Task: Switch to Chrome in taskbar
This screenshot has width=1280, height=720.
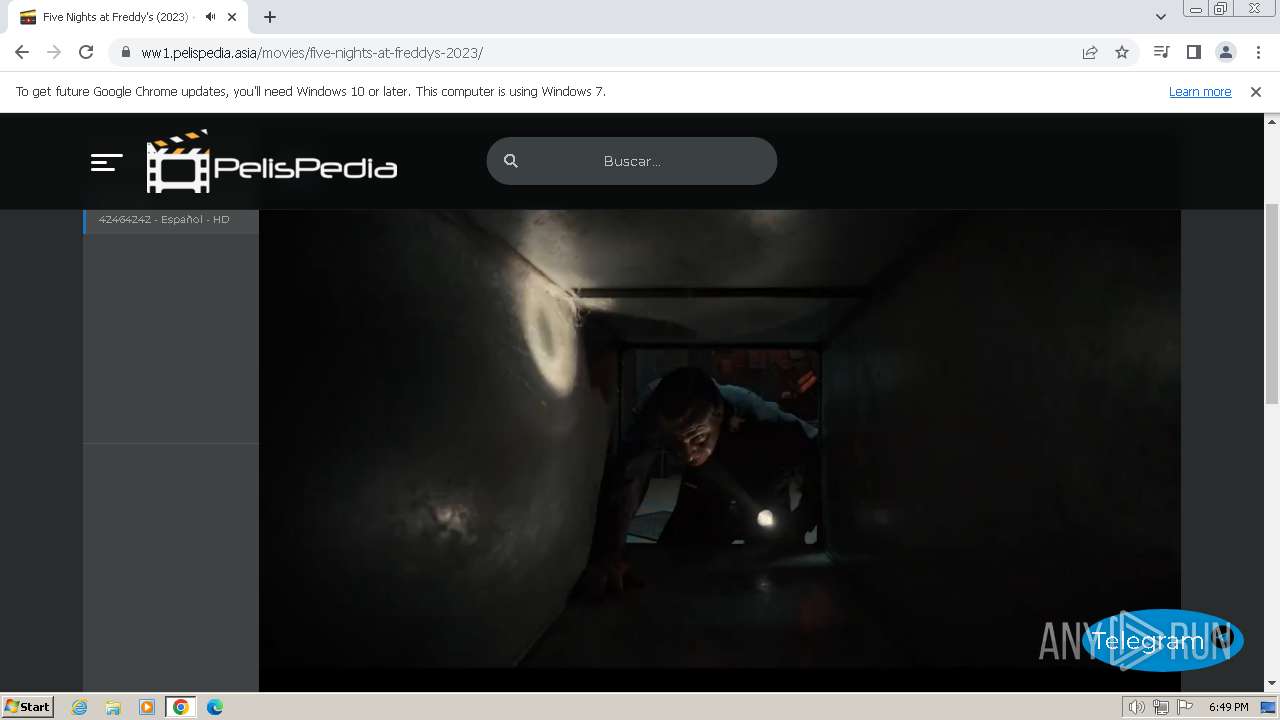Action: tap(181, 707)
